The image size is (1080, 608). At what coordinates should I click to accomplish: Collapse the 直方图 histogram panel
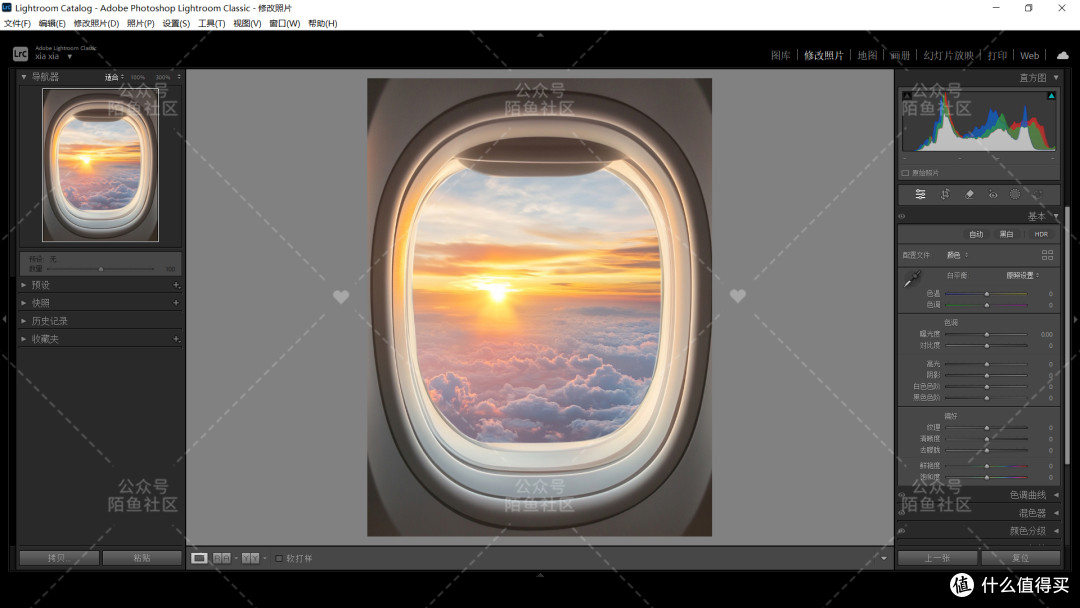coord(1056,78)
